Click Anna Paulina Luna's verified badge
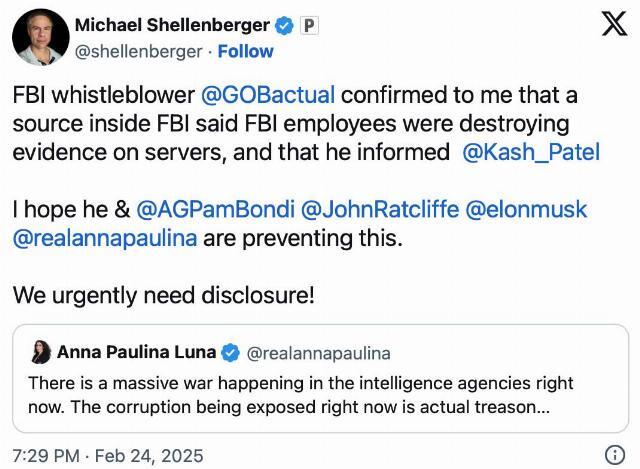Image resolution: width=640 pixels, height=469 pixels. coord(230,353)
